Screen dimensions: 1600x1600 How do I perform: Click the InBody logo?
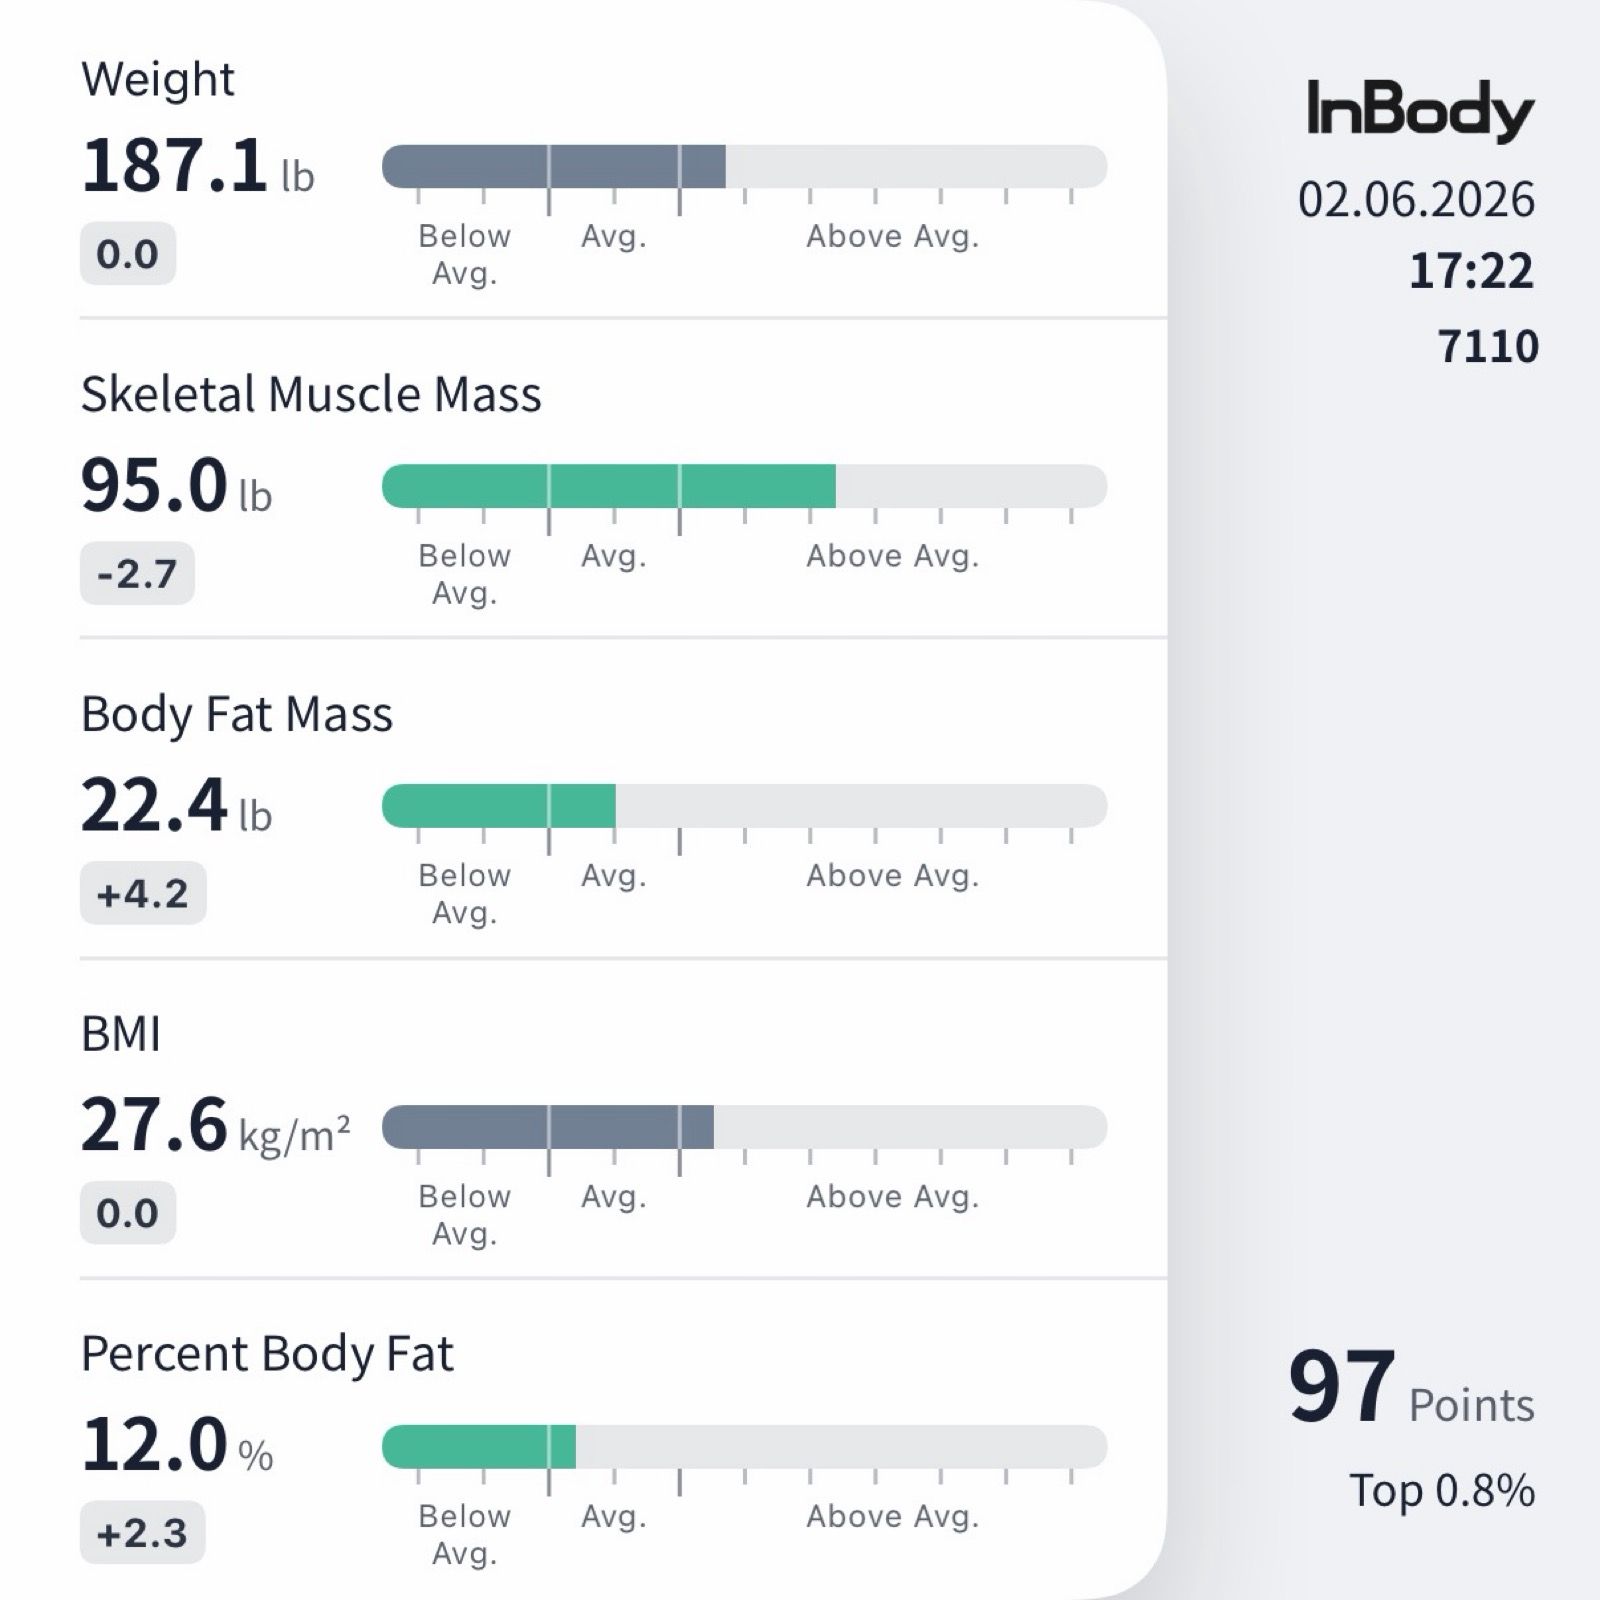tap(1419, 110)
